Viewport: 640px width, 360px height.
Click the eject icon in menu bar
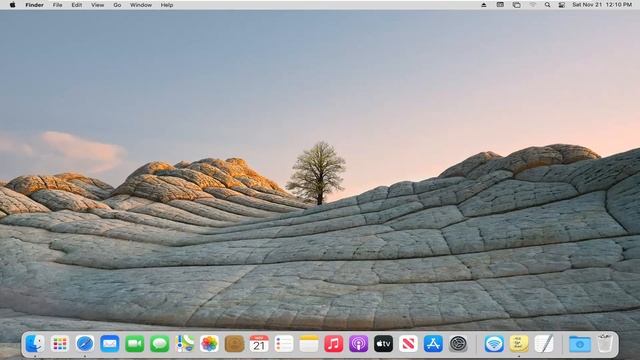coord(484,5)
